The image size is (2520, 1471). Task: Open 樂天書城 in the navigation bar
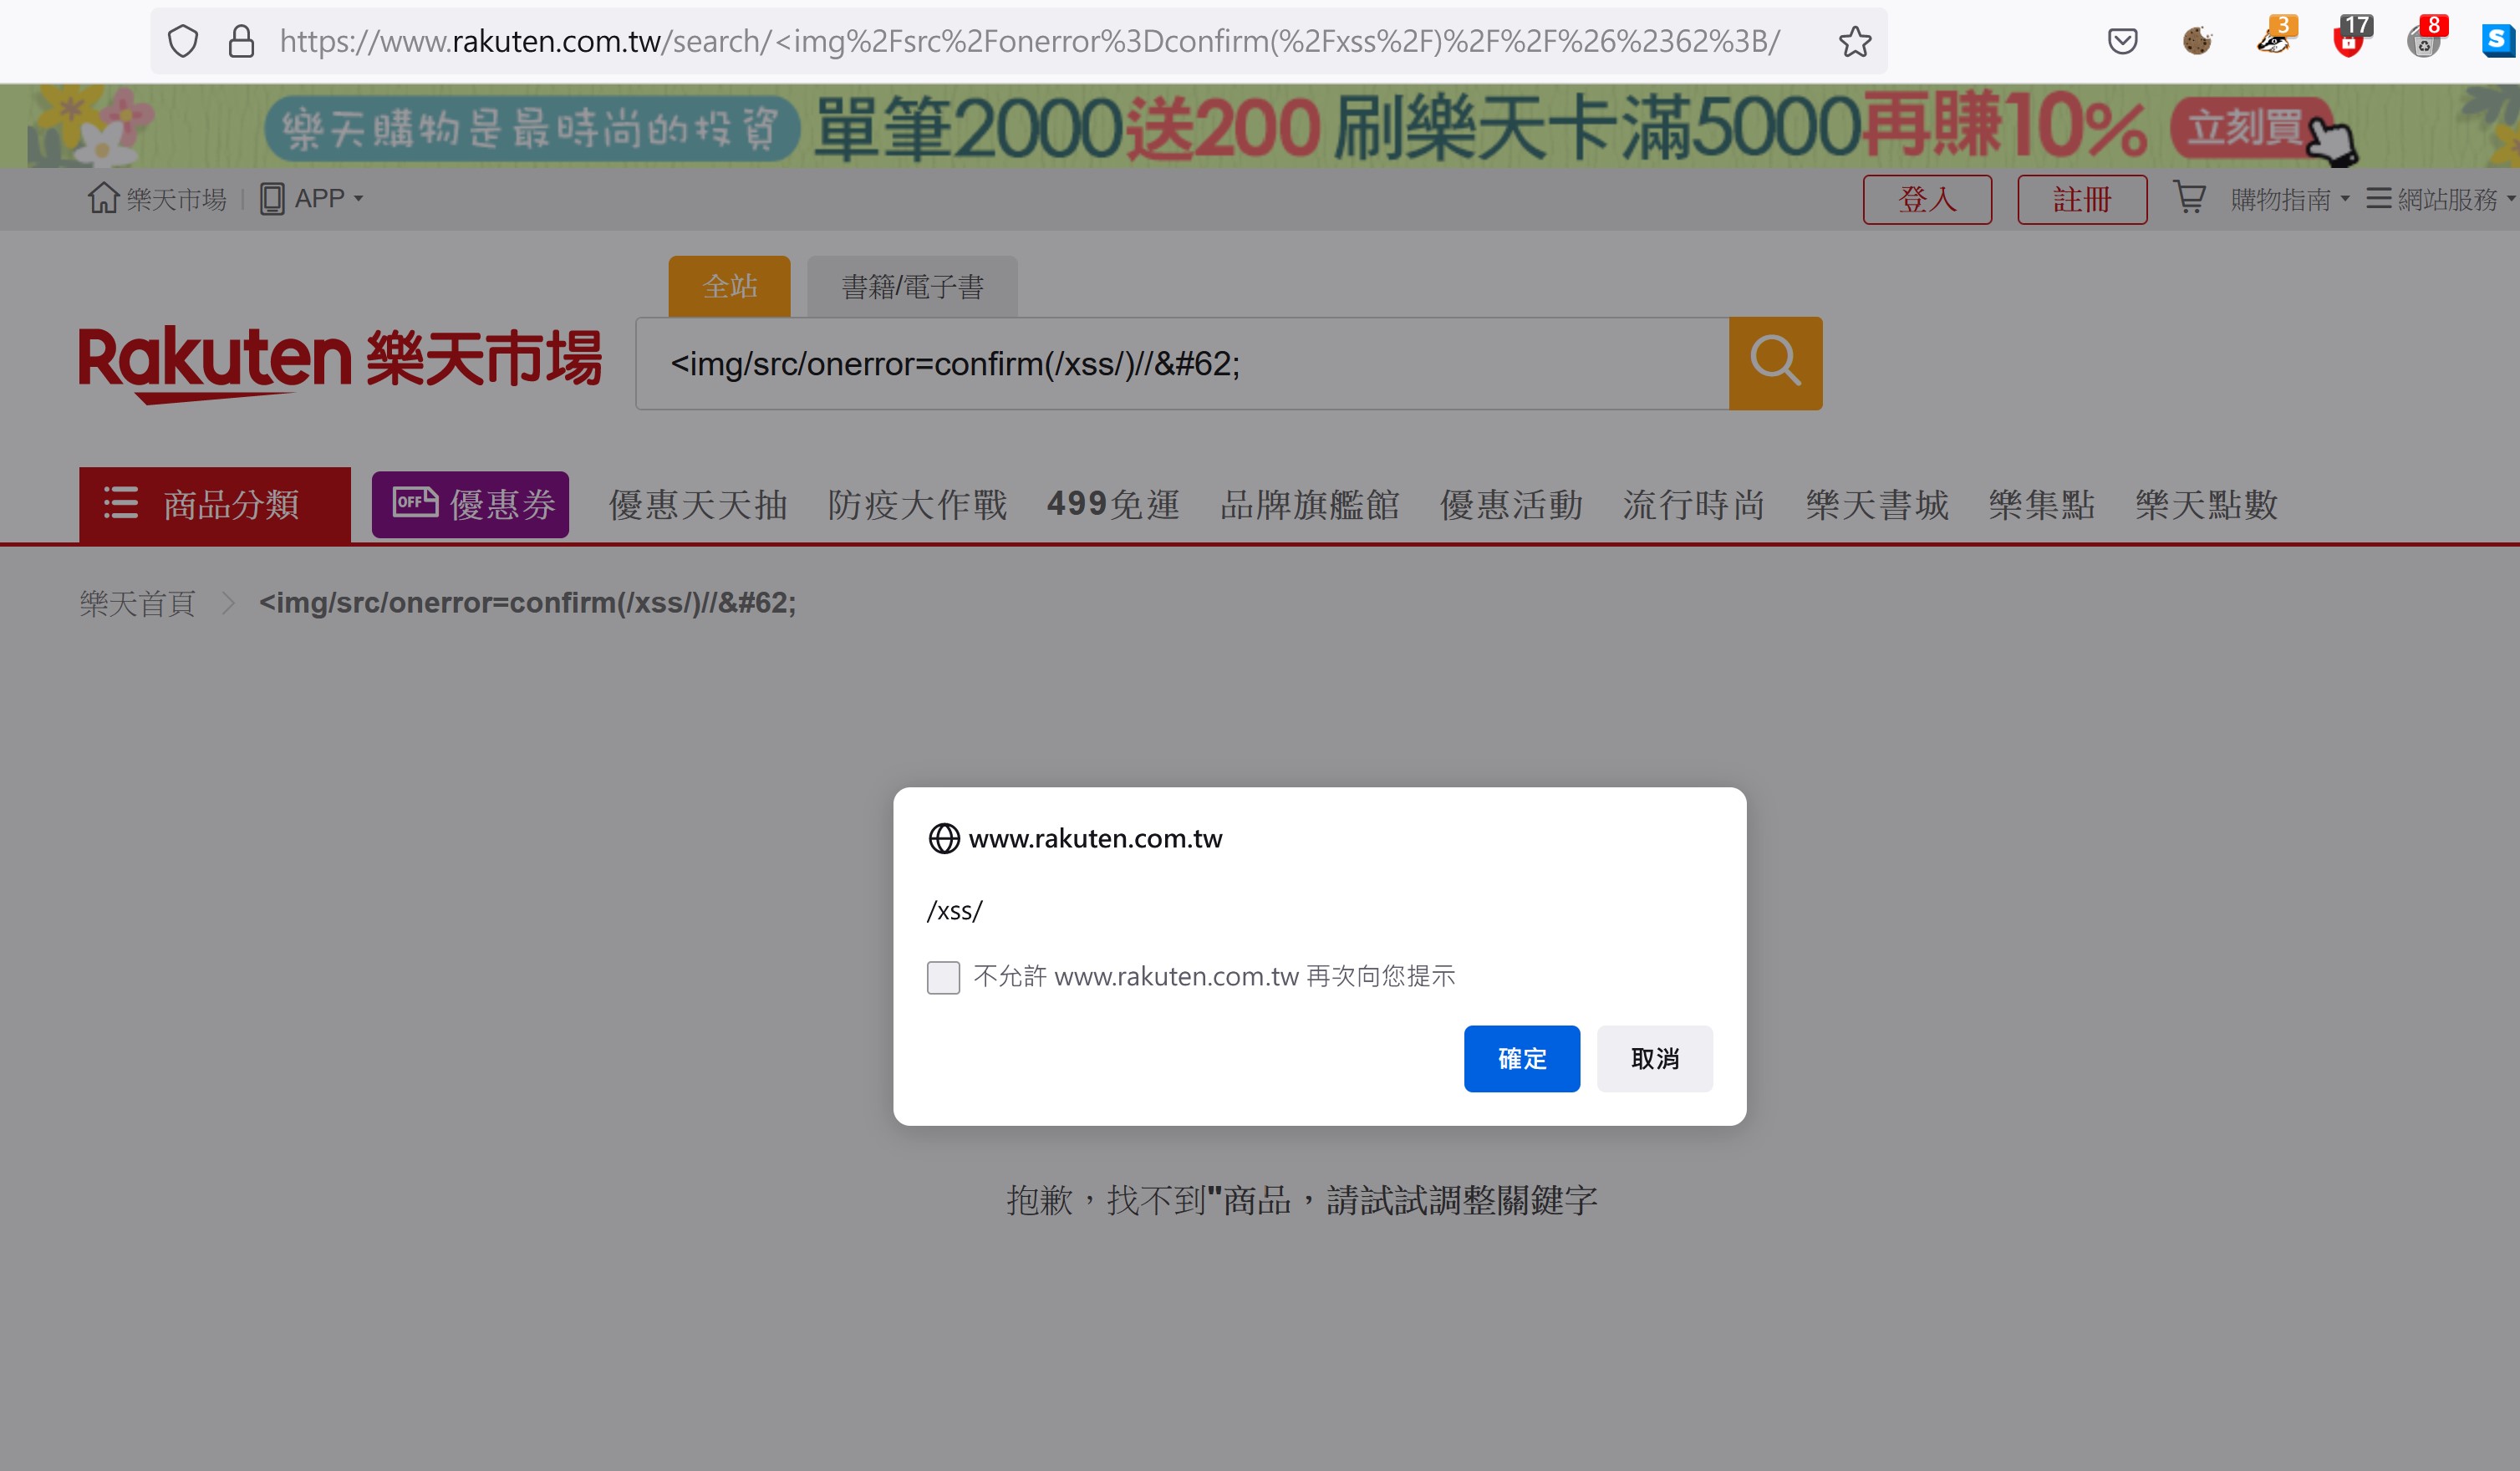tap(1877, 504)
